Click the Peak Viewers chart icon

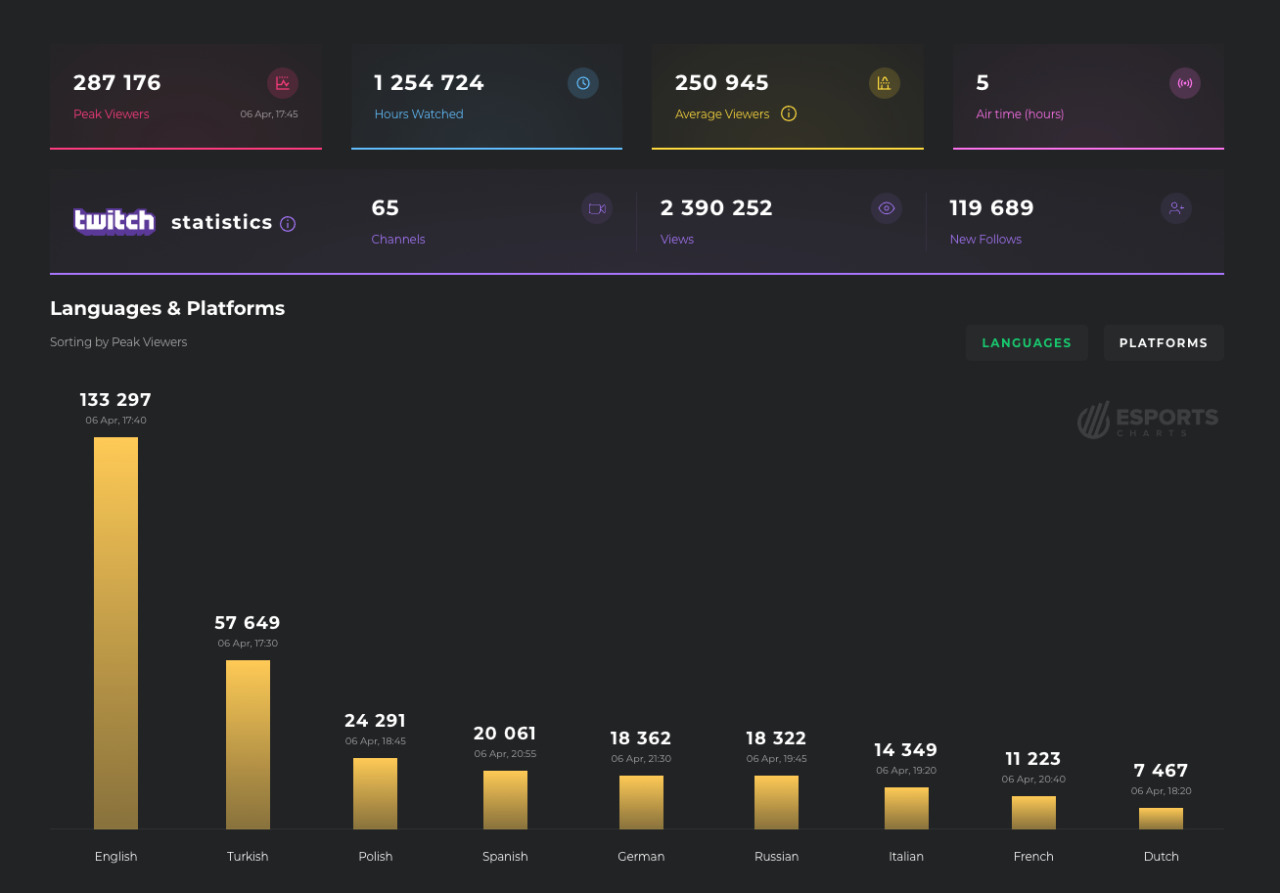(283, 83)
